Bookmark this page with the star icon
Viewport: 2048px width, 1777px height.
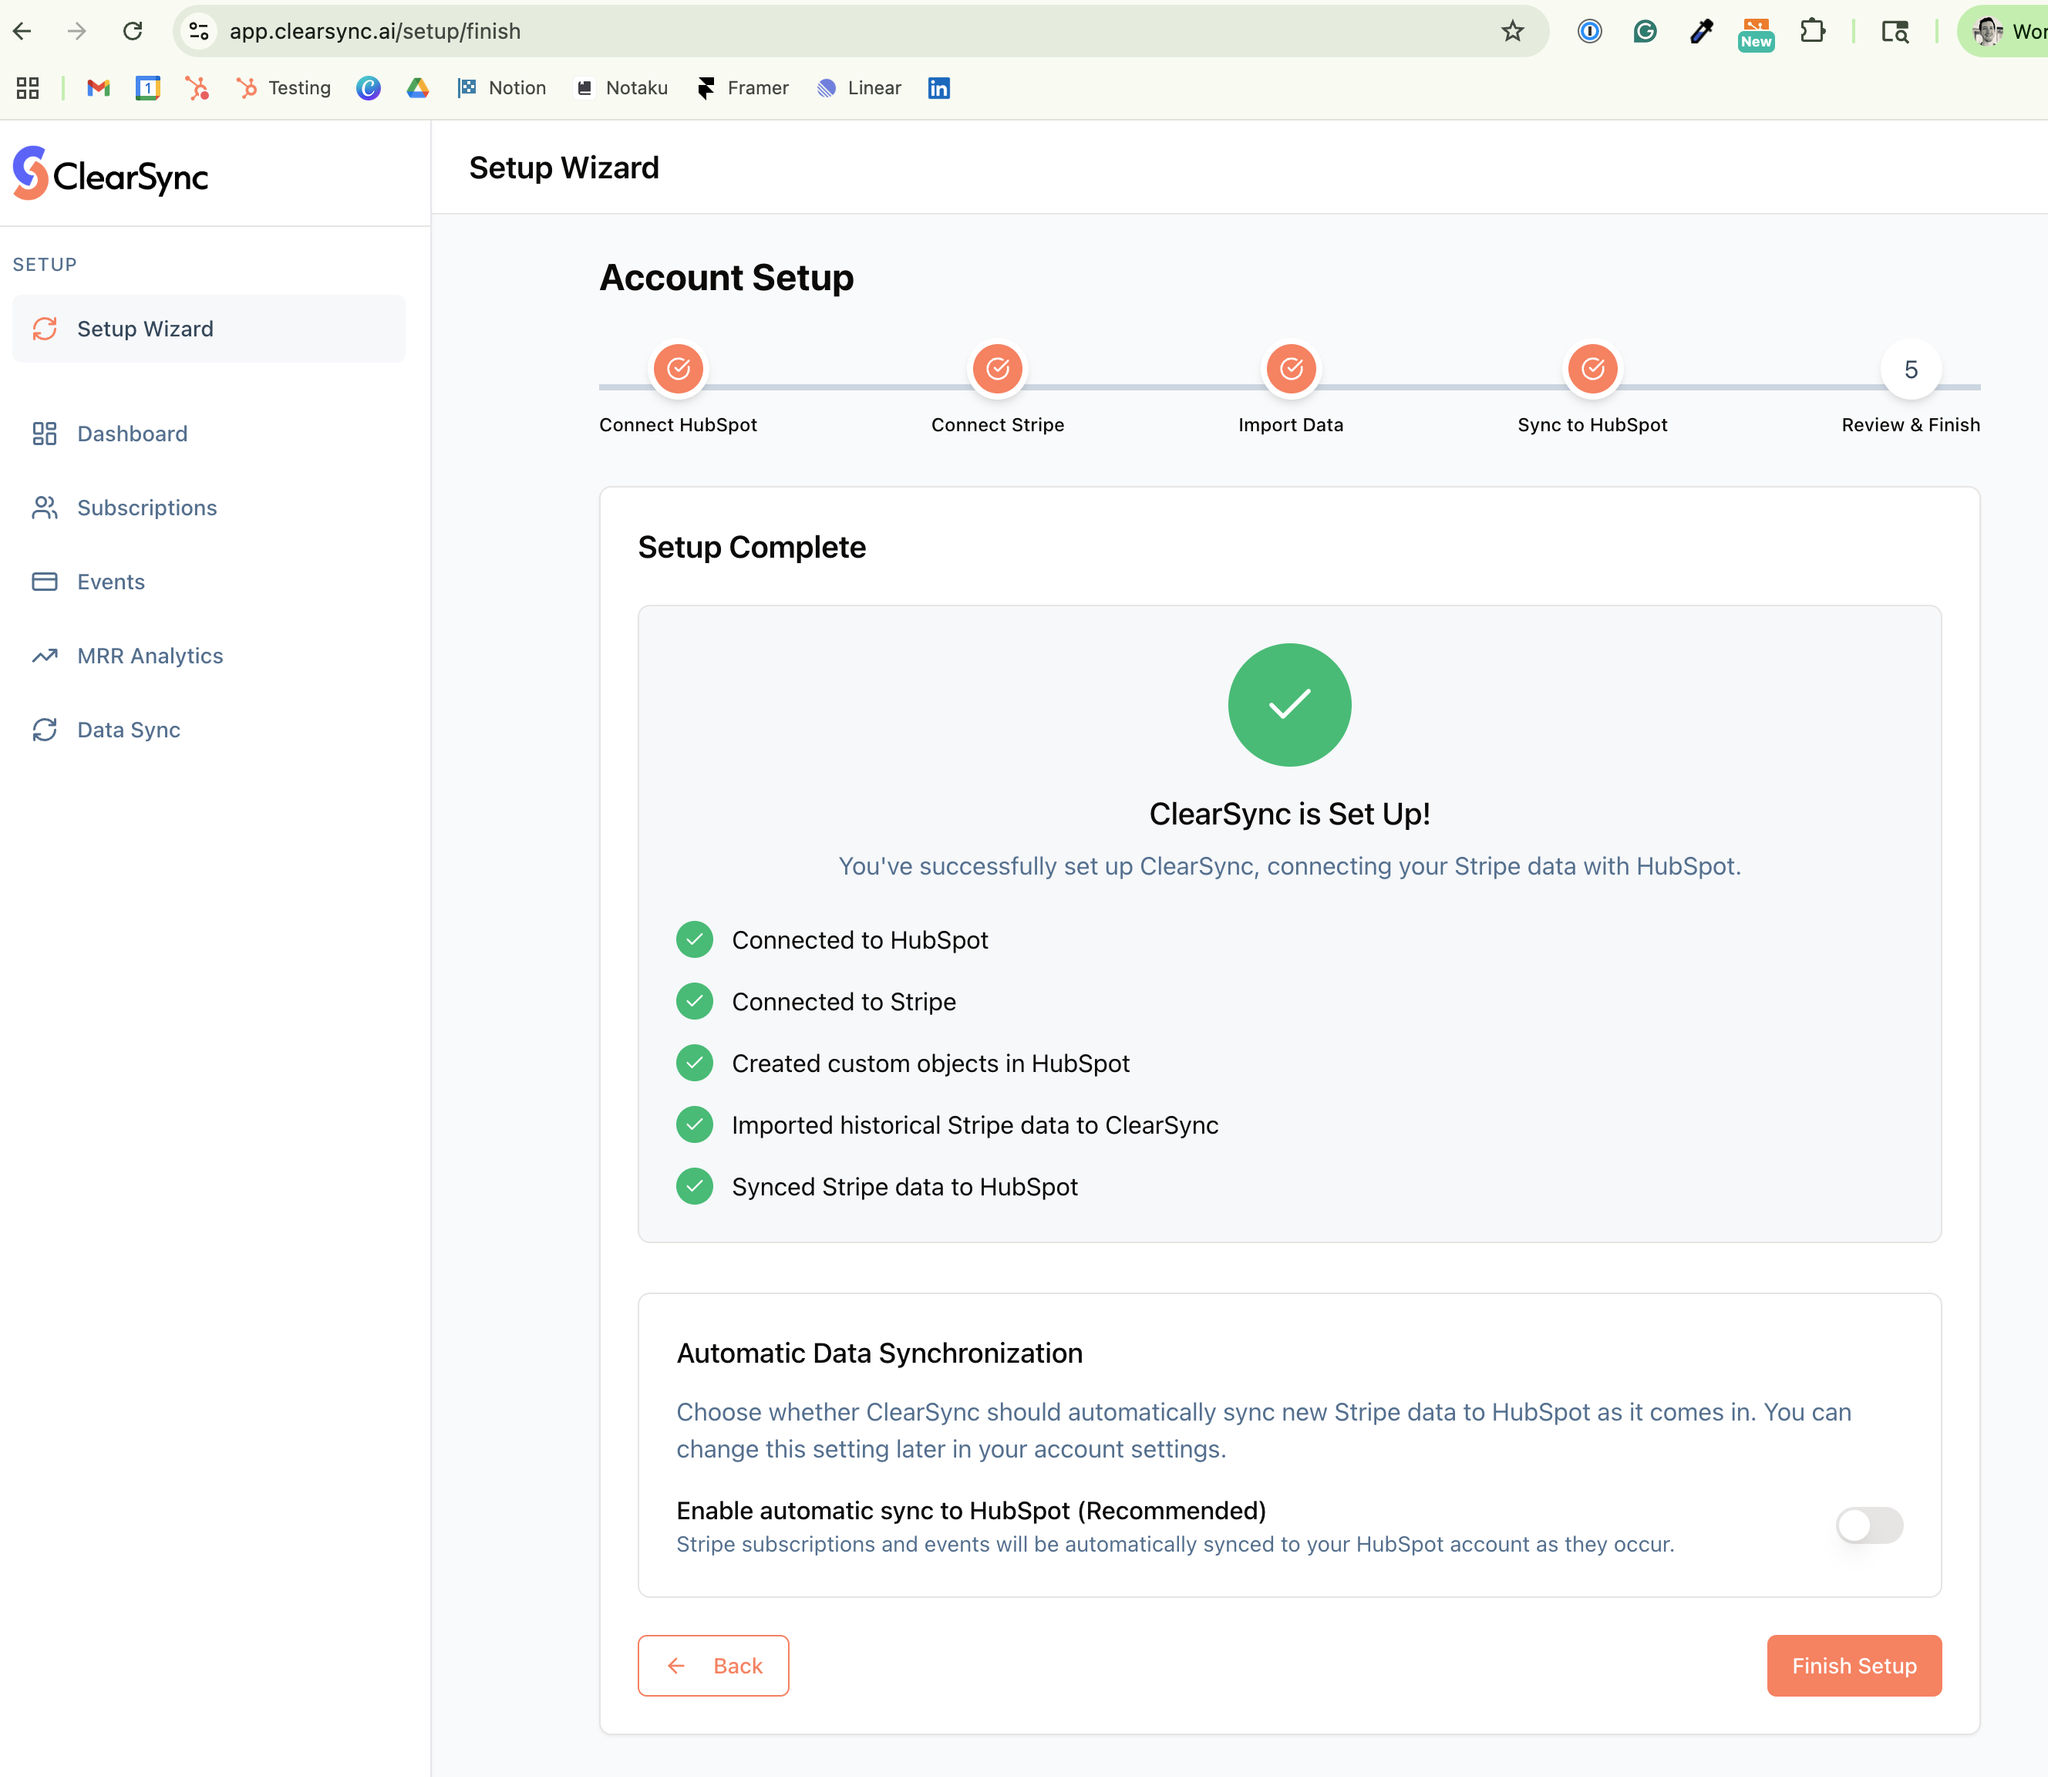point(1512,31)
